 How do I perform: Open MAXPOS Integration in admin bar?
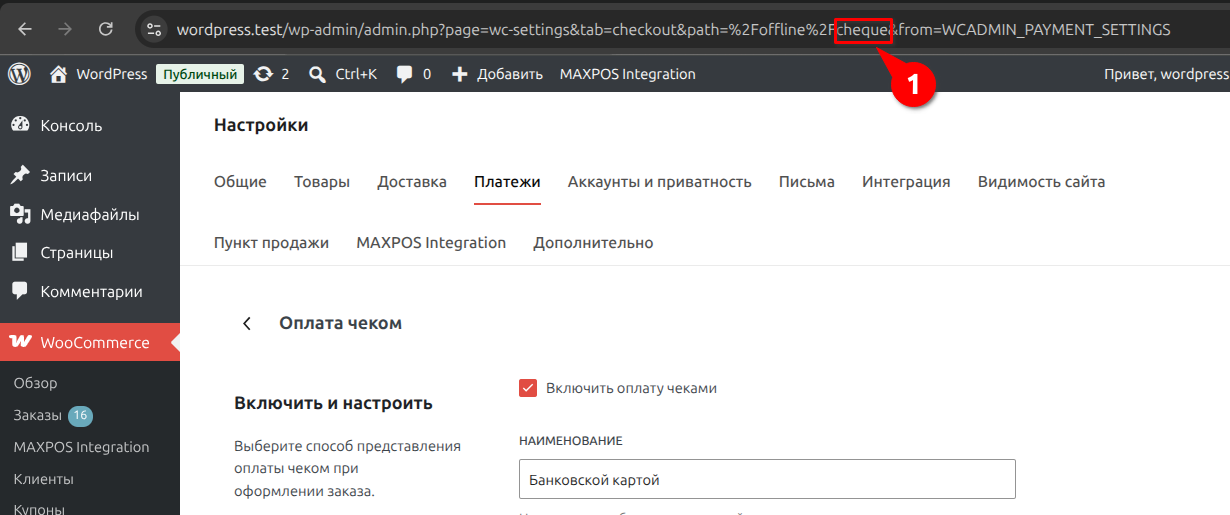(628, 74)
